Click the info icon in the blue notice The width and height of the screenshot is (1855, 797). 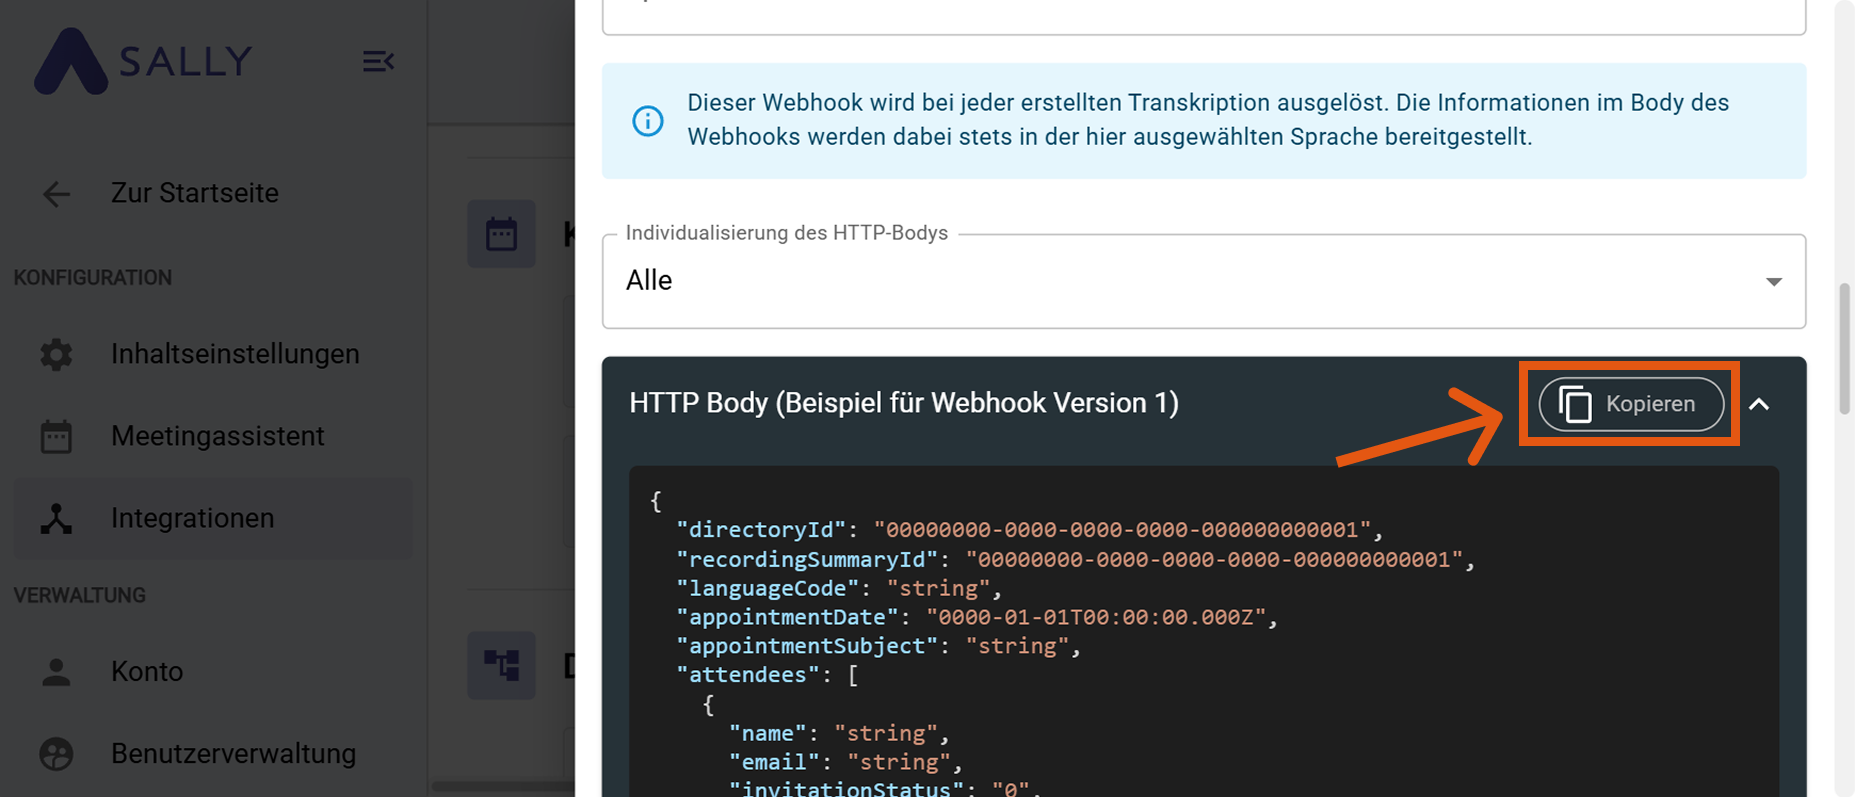(x=647, y=121)
